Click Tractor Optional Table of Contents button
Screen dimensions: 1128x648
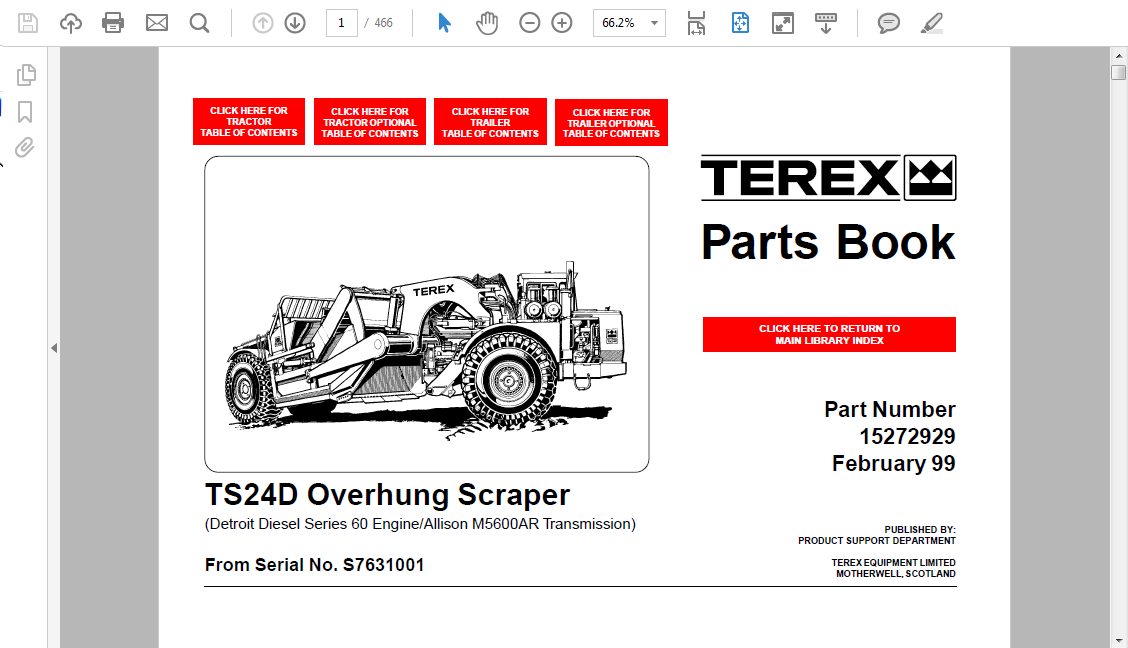click(370, 122)
